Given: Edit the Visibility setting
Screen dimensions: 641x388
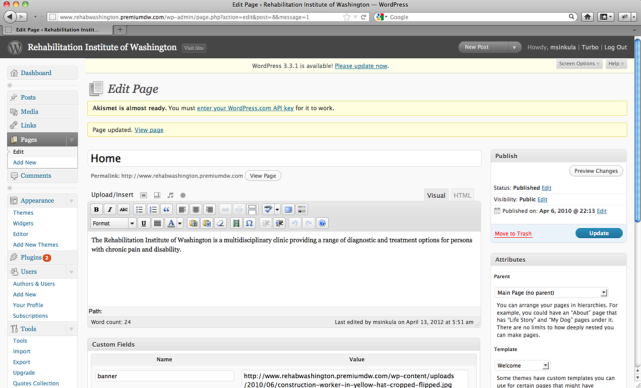Looking at the screenshot, I should tap(542, 200).
